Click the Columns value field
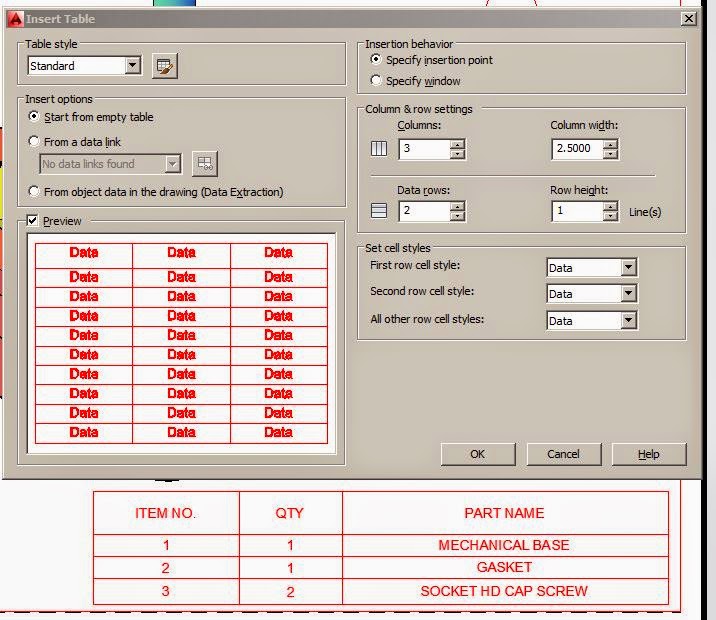Image resolution: width=716 pixels, height=620 pixels. [x=424, y=149]
